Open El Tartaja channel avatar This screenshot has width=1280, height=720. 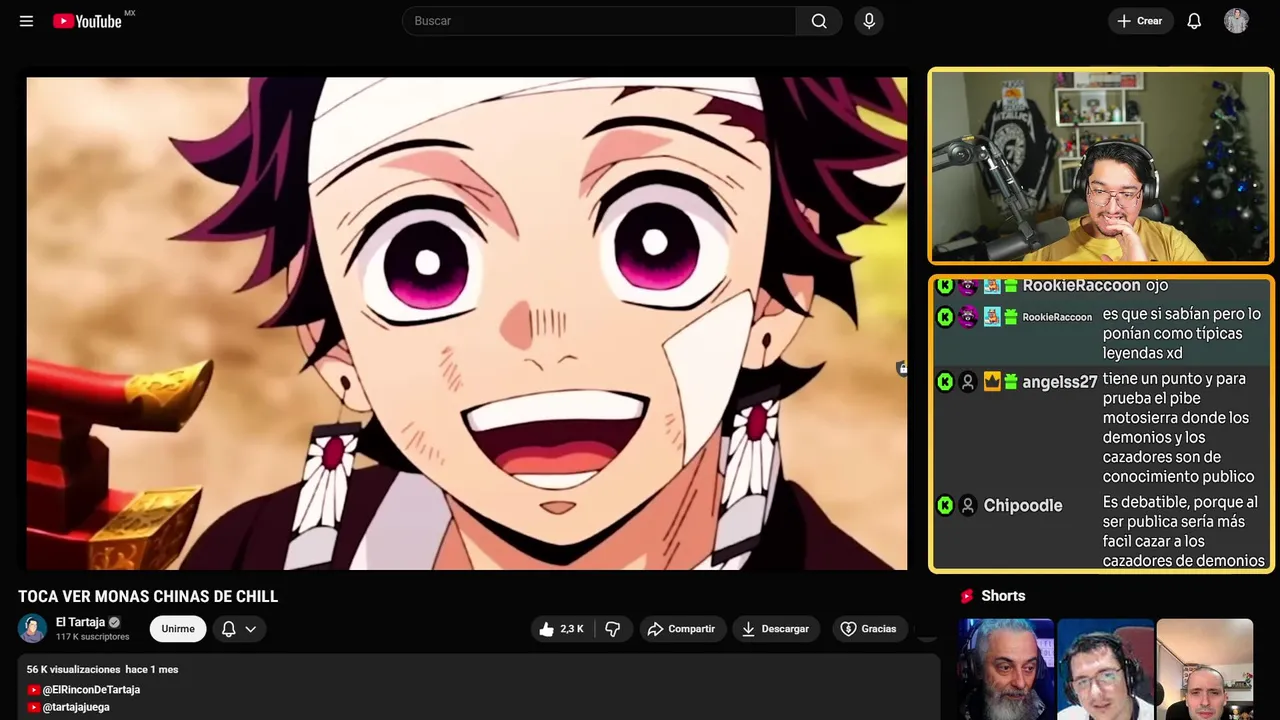click(x=32, y=628)
